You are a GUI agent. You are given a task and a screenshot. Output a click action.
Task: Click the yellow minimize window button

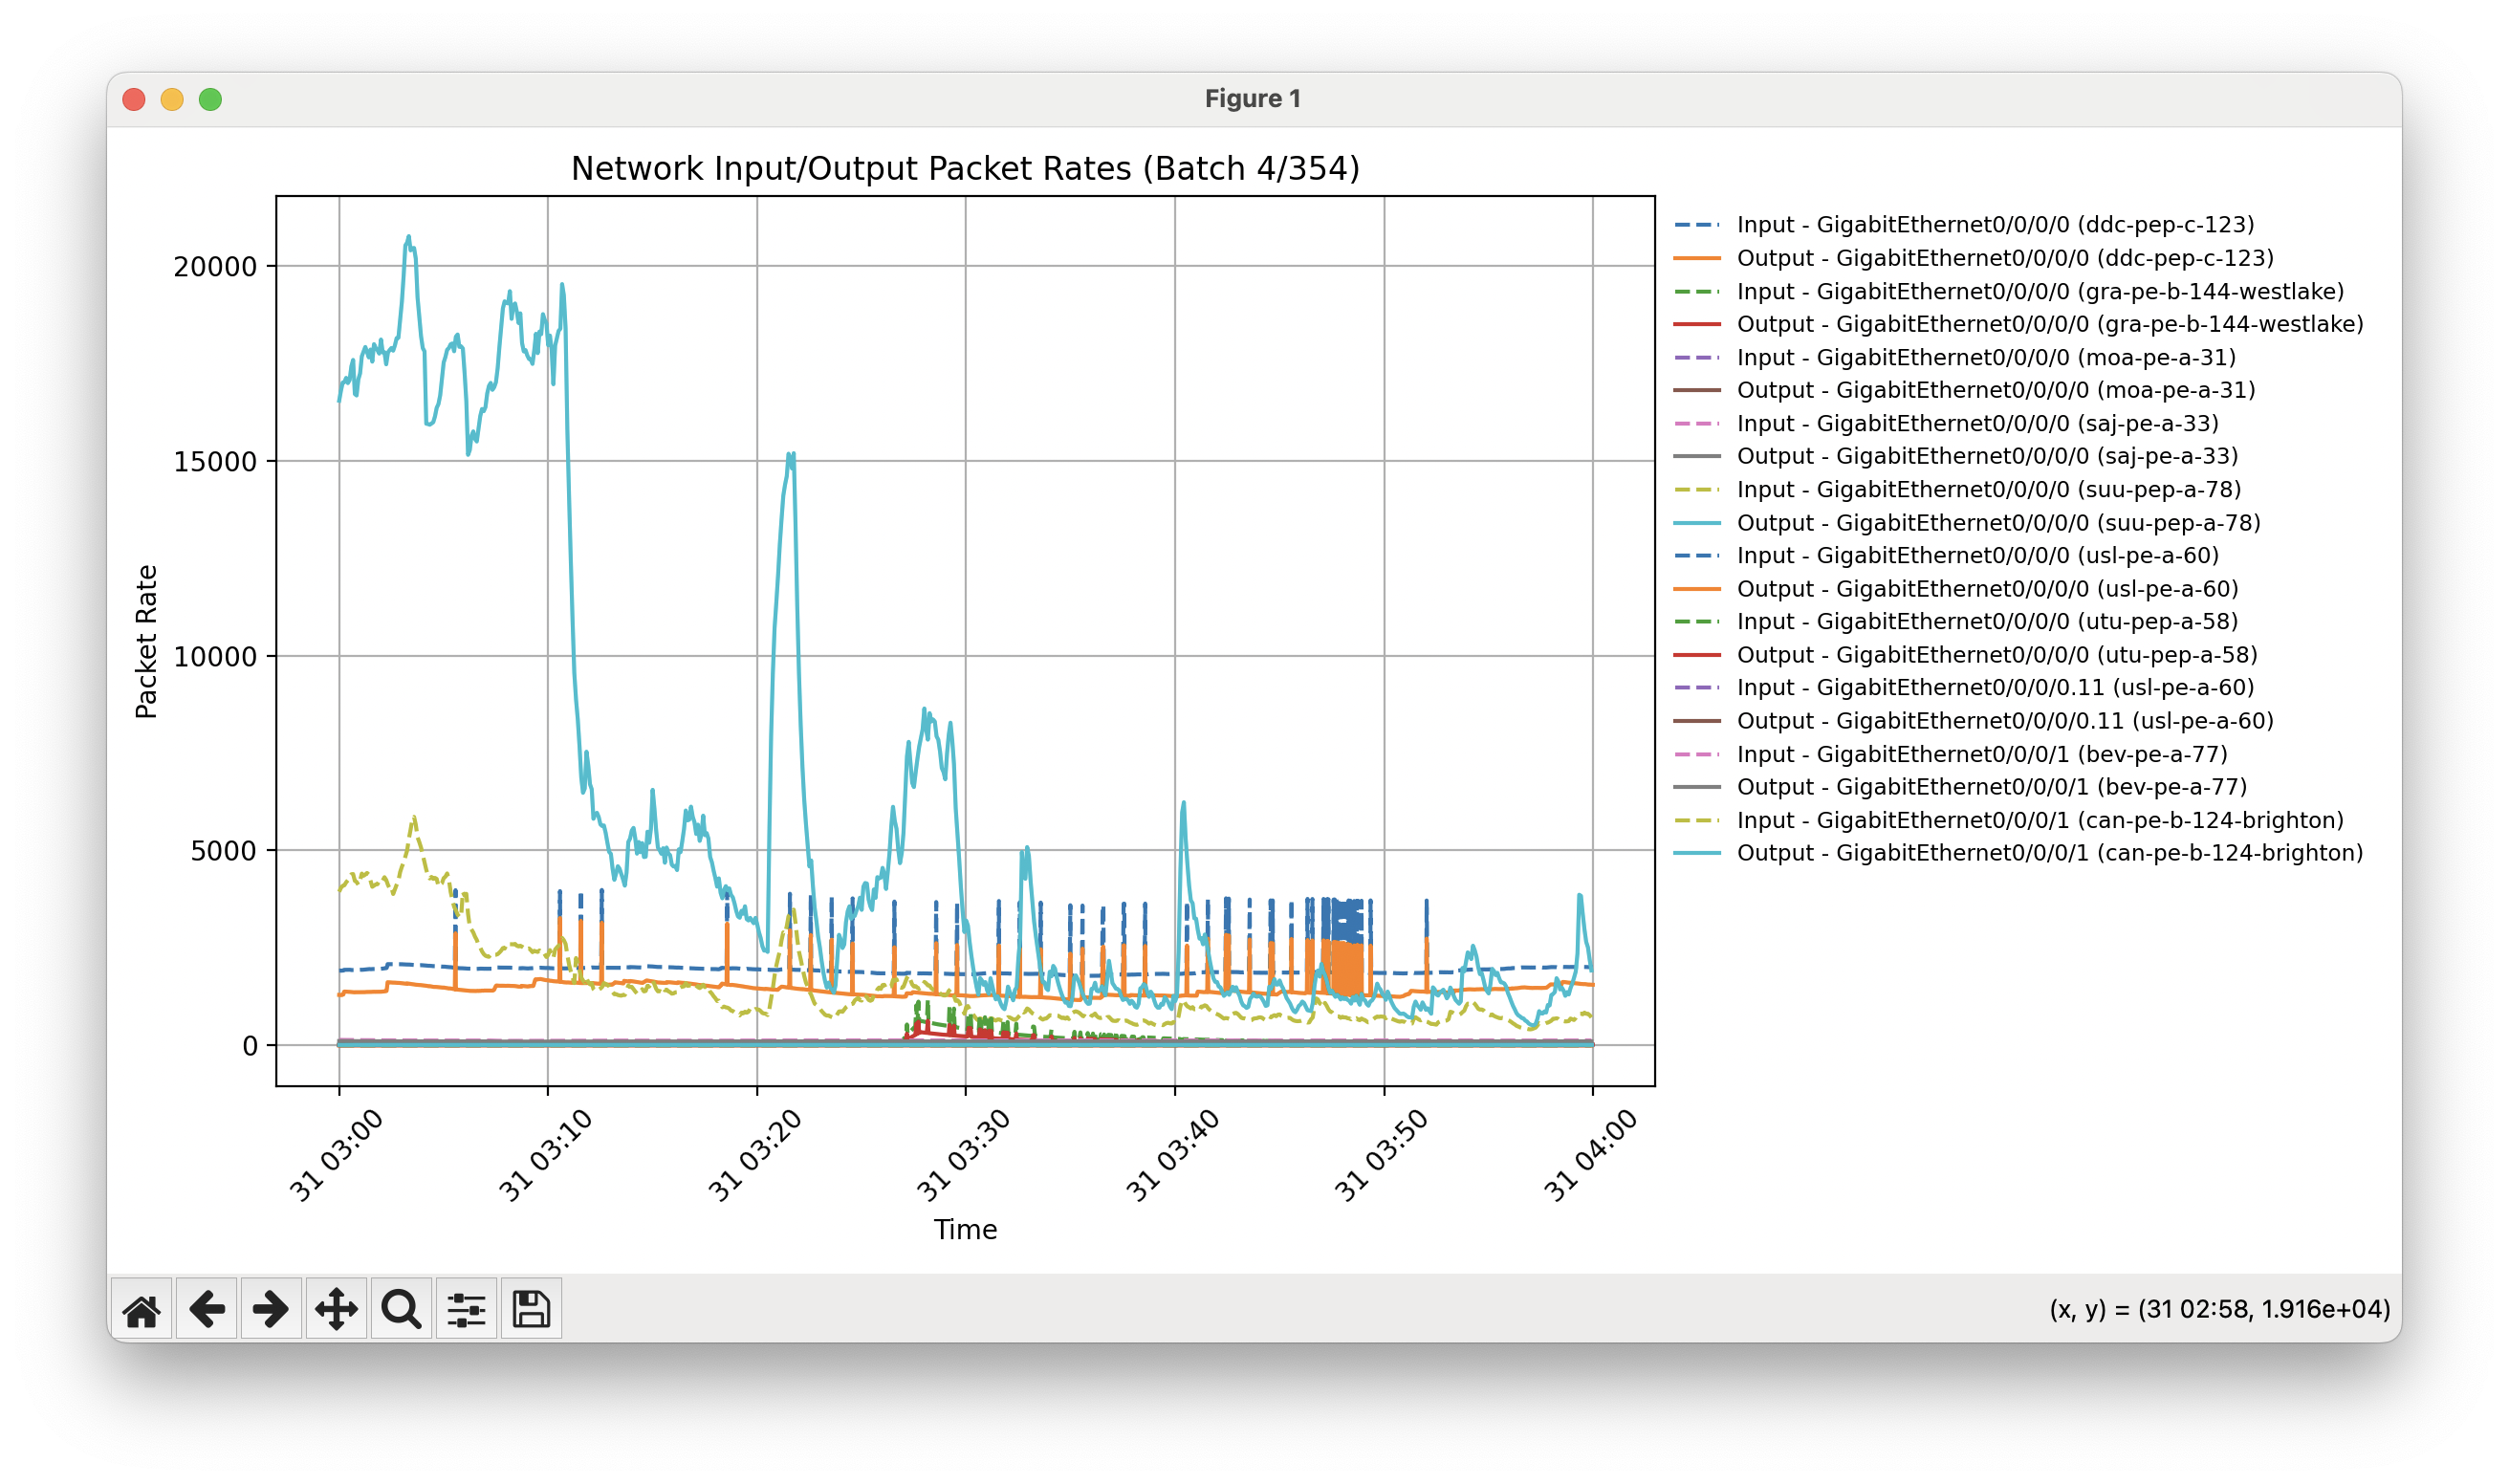172,99
